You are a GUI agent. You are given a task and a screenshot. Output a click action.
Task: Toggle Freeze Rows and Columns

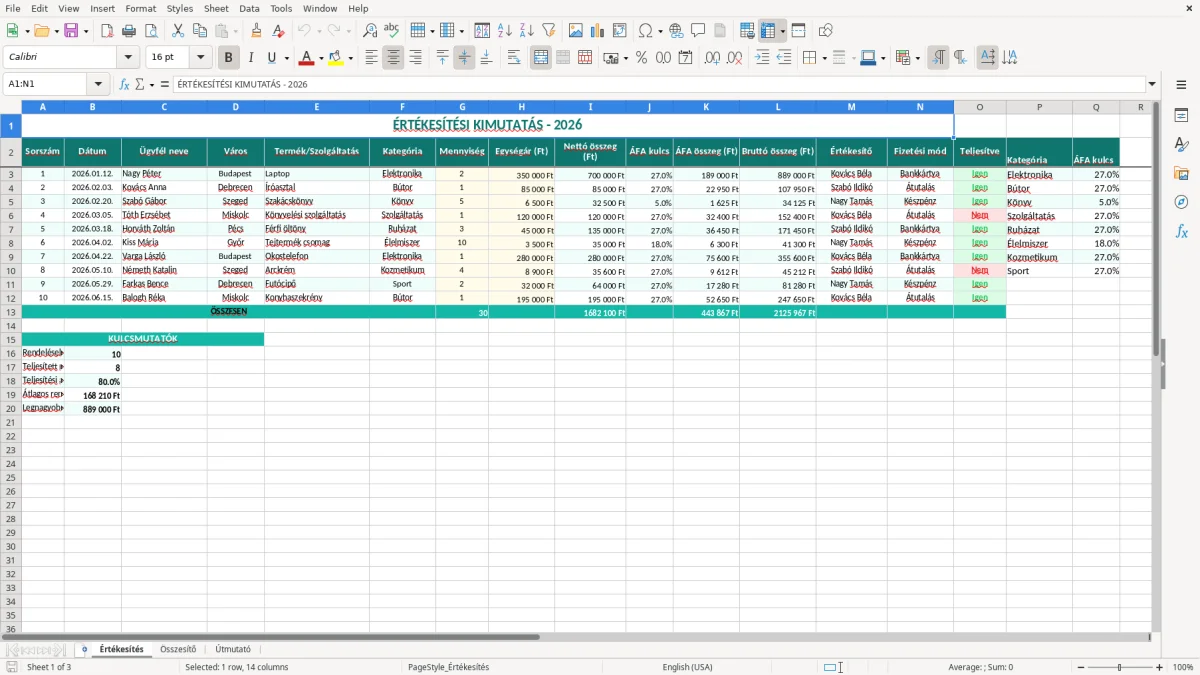tap(768, 31)
